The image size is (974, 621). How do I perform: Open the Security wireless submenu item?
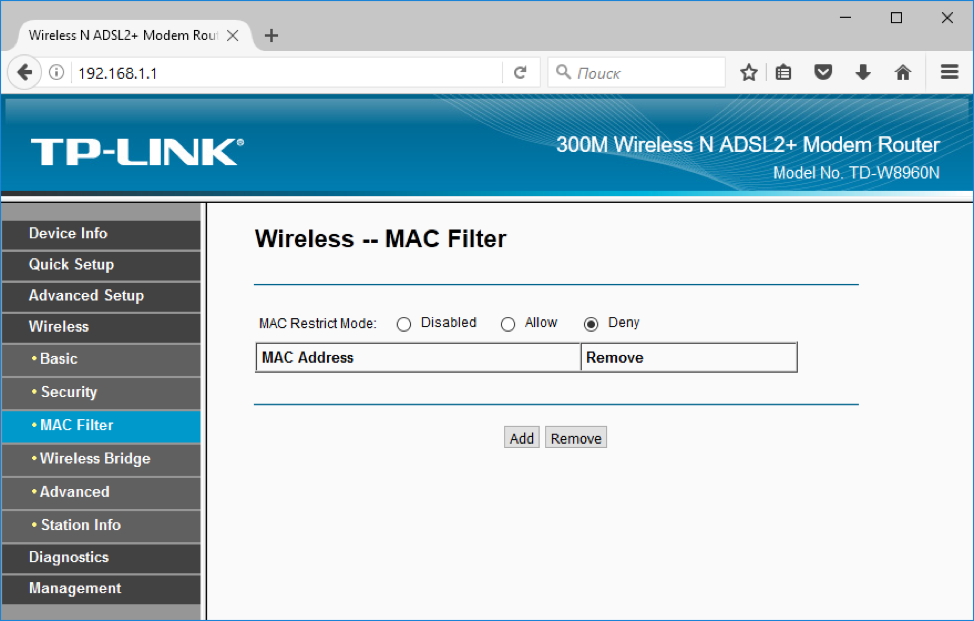[x=69, y=392]
